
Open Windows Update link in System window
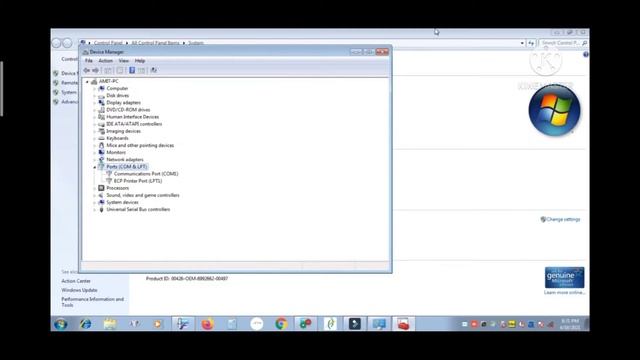pos(79,290)
